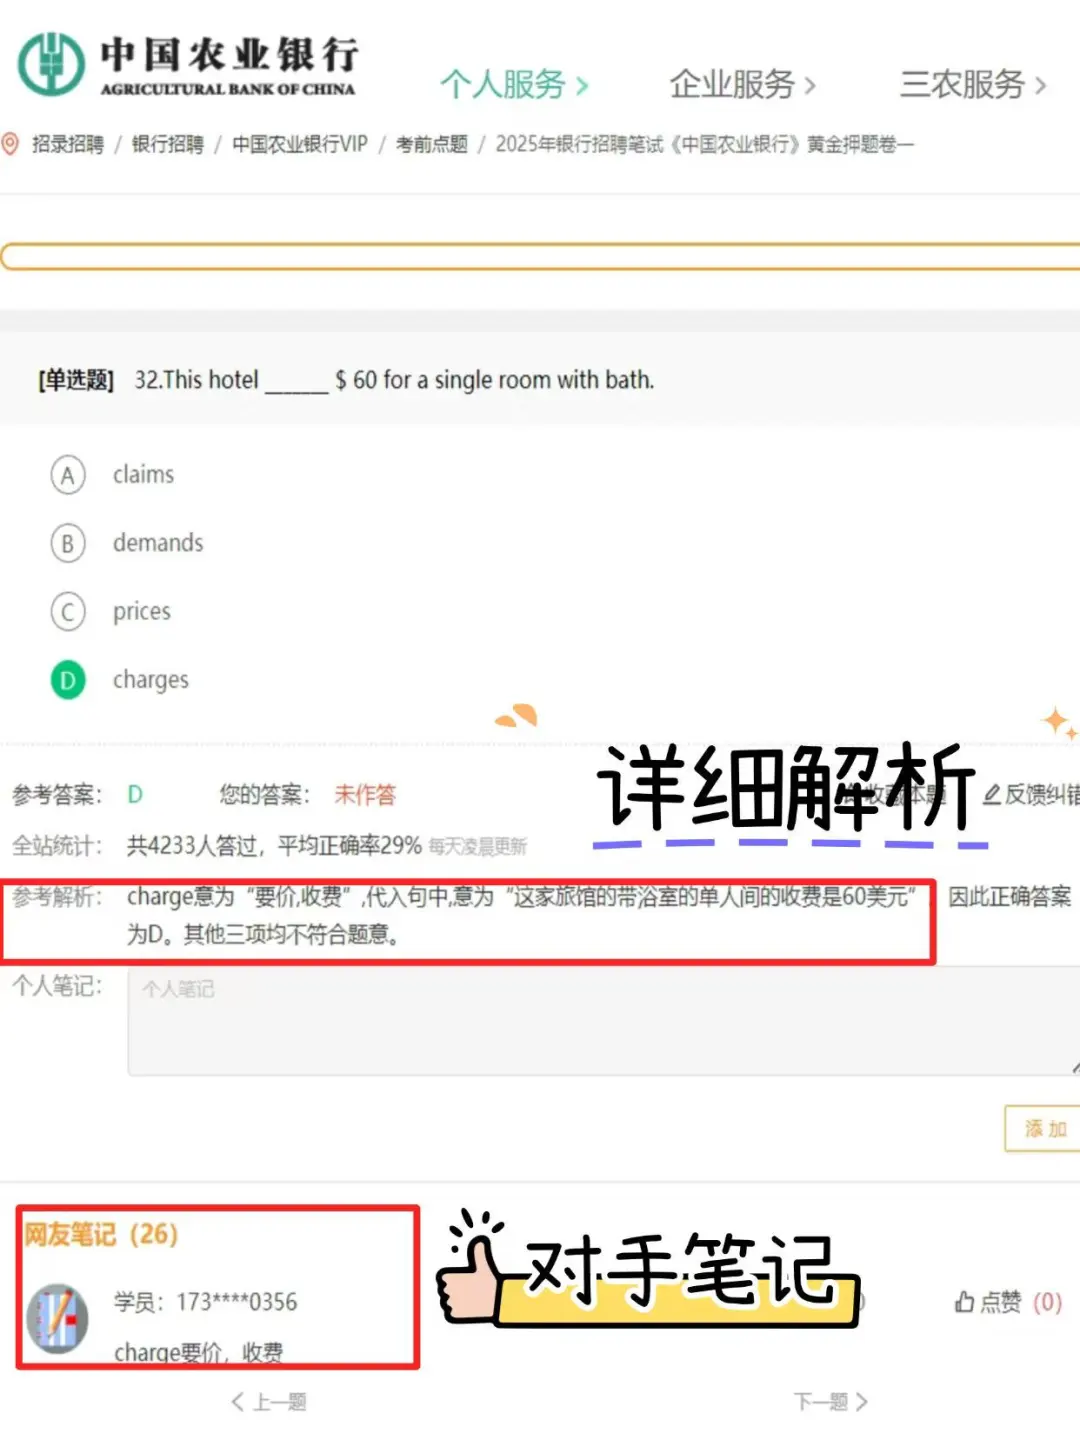Image resolution: width=1080 pixels, height=1440 pixels.
Task: Click the user name 学员: 173****0356
Action: (205, 1302)
